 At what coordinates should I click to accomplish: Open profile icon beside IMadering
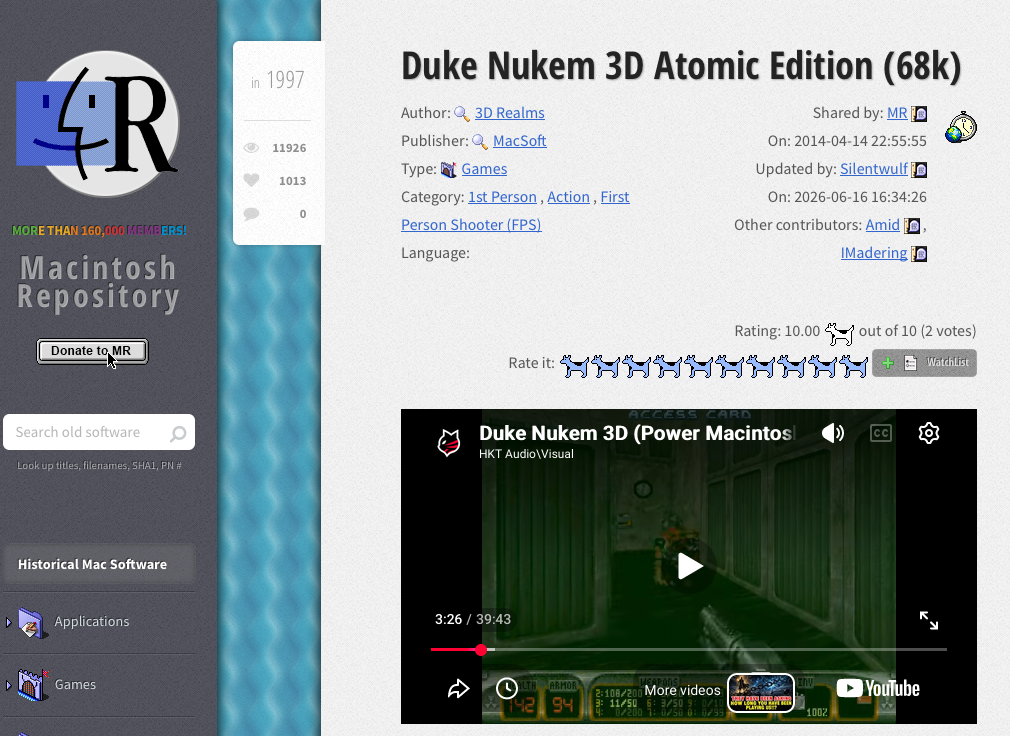point(919,254)
